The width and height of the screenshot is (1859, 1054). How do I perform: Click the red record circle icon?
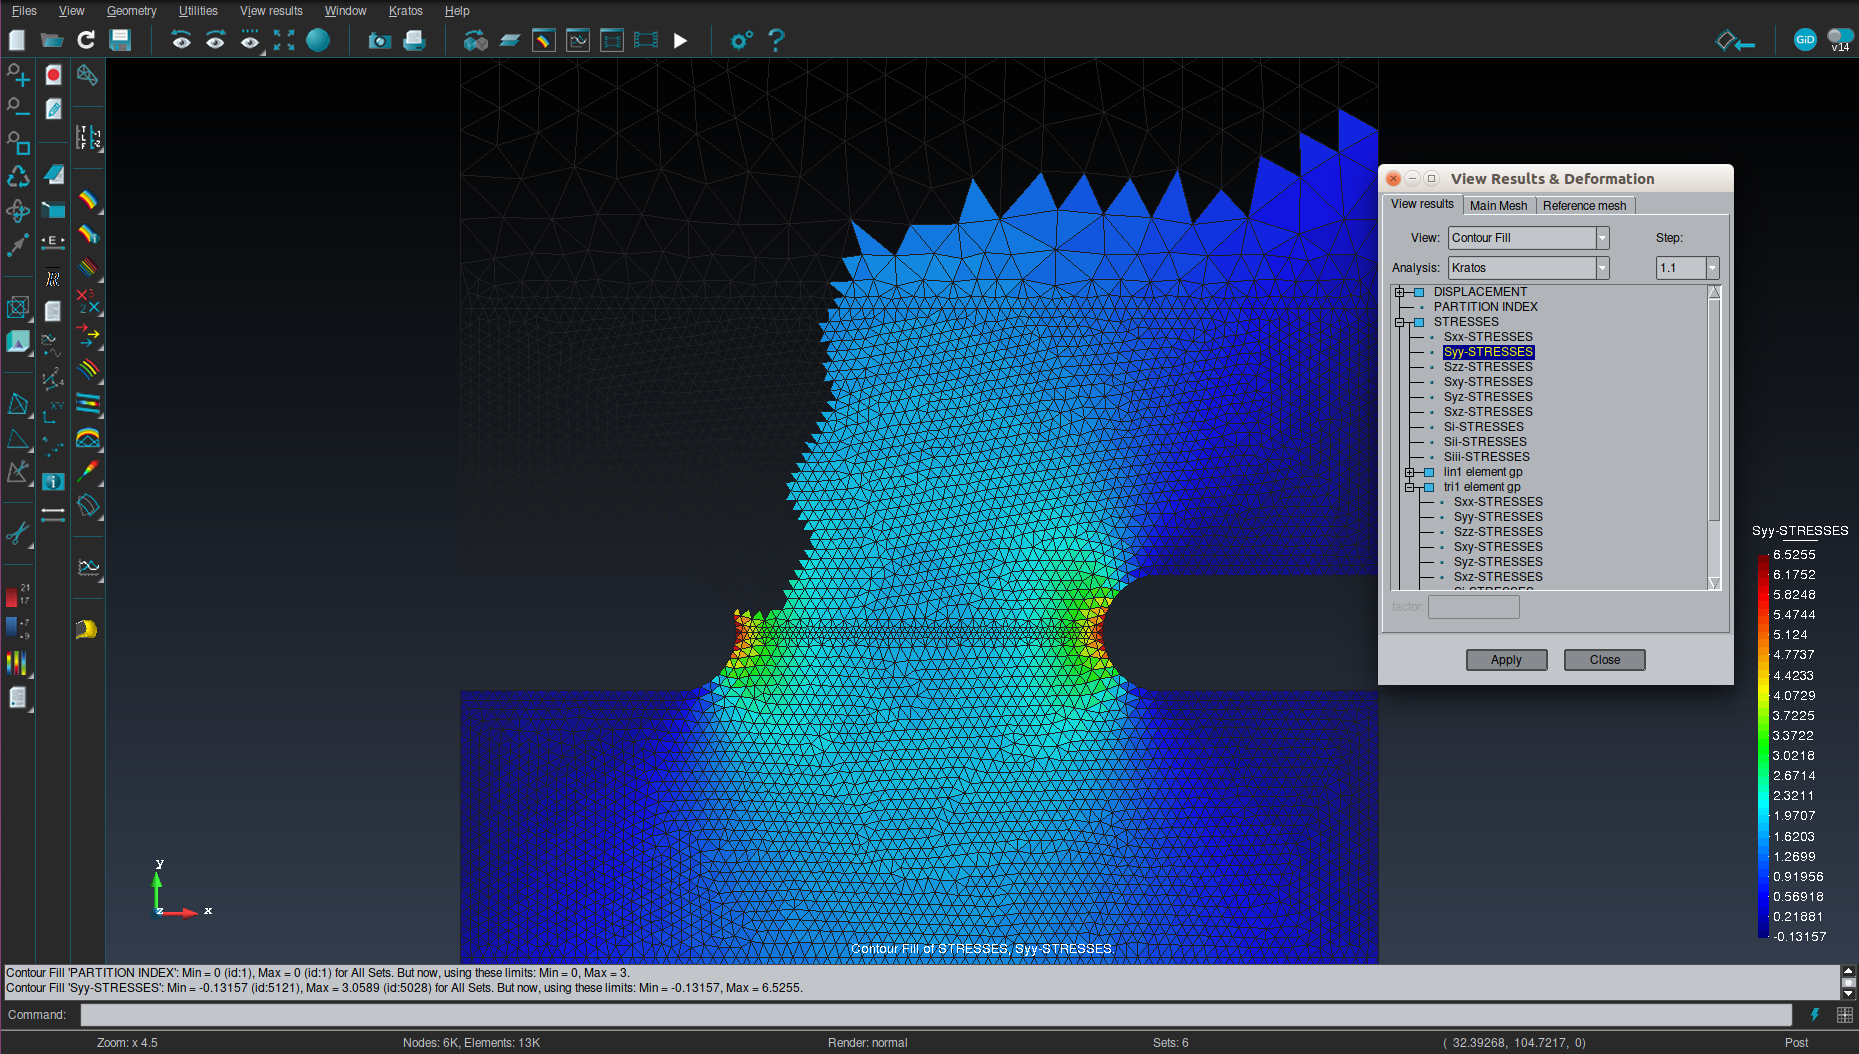[53, 75]
